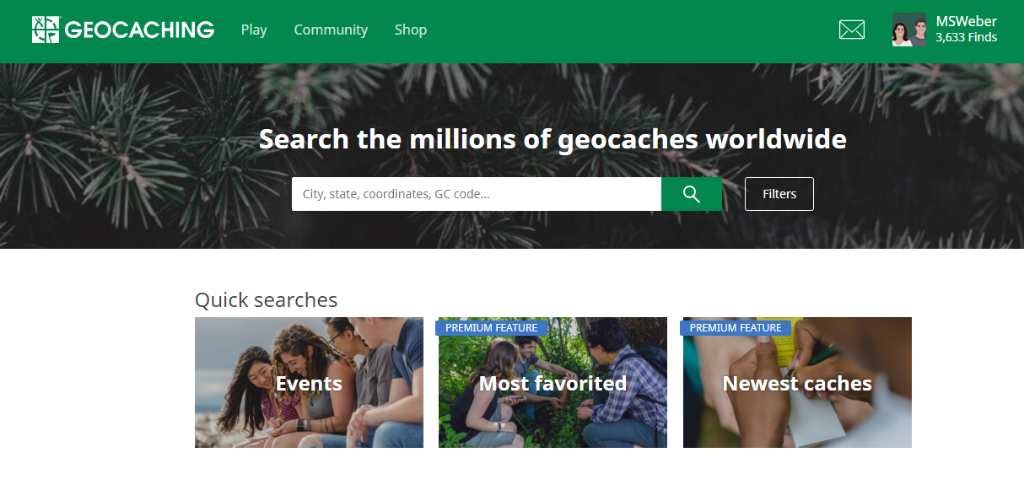Open the Play menu
This screenshot has height=490, width=1024.
pyautogui.click(x=254, y=30)
